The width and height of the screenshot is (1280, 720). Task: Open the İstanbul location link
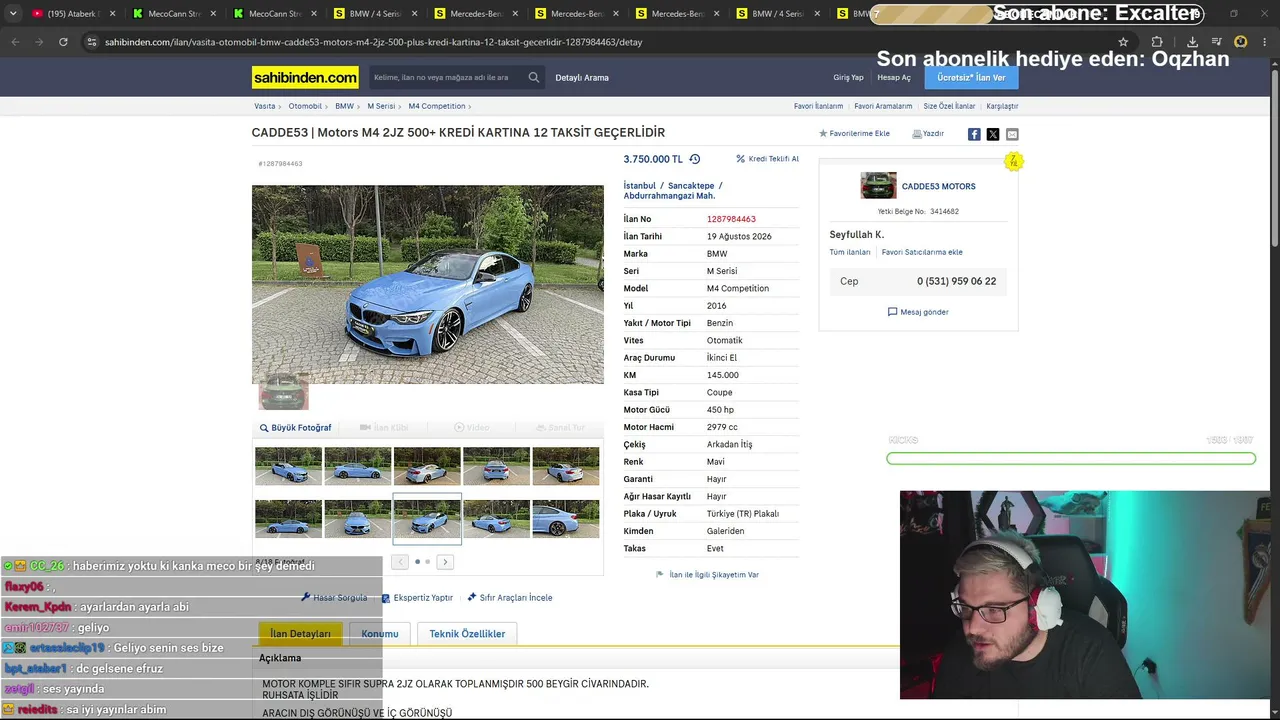640,186
